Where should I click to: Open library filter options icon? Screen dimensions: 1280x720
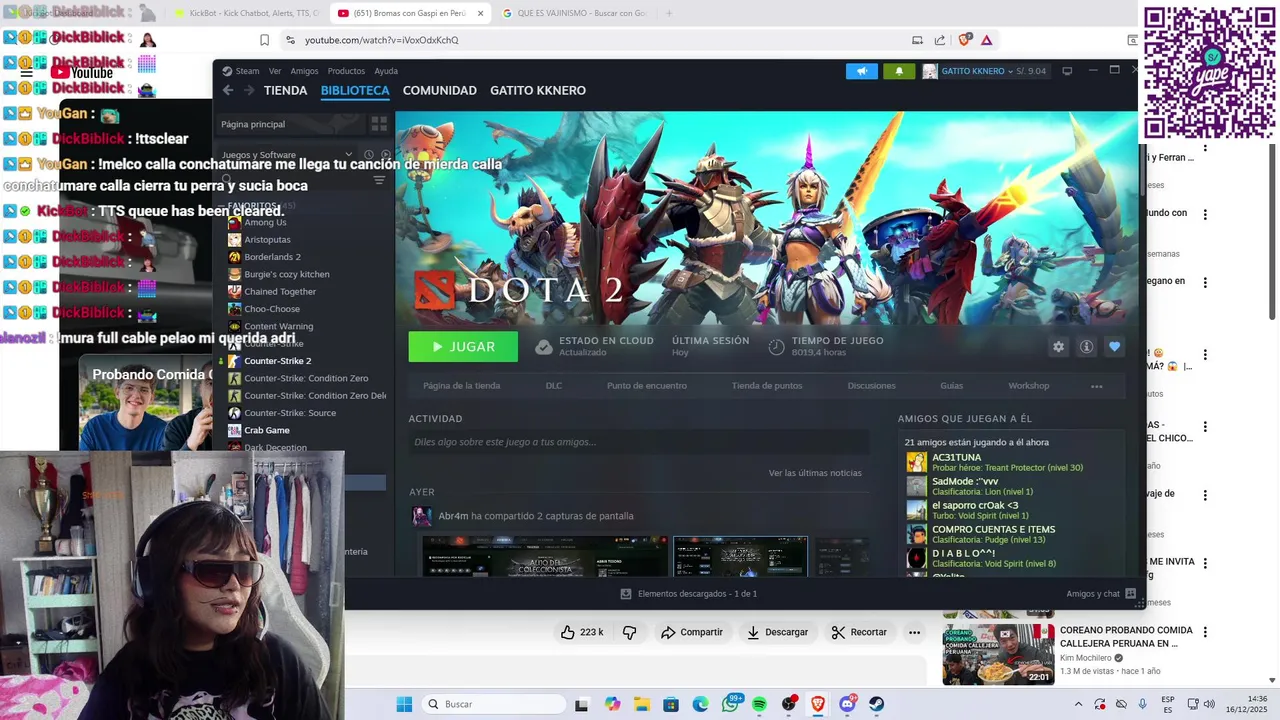379,180
